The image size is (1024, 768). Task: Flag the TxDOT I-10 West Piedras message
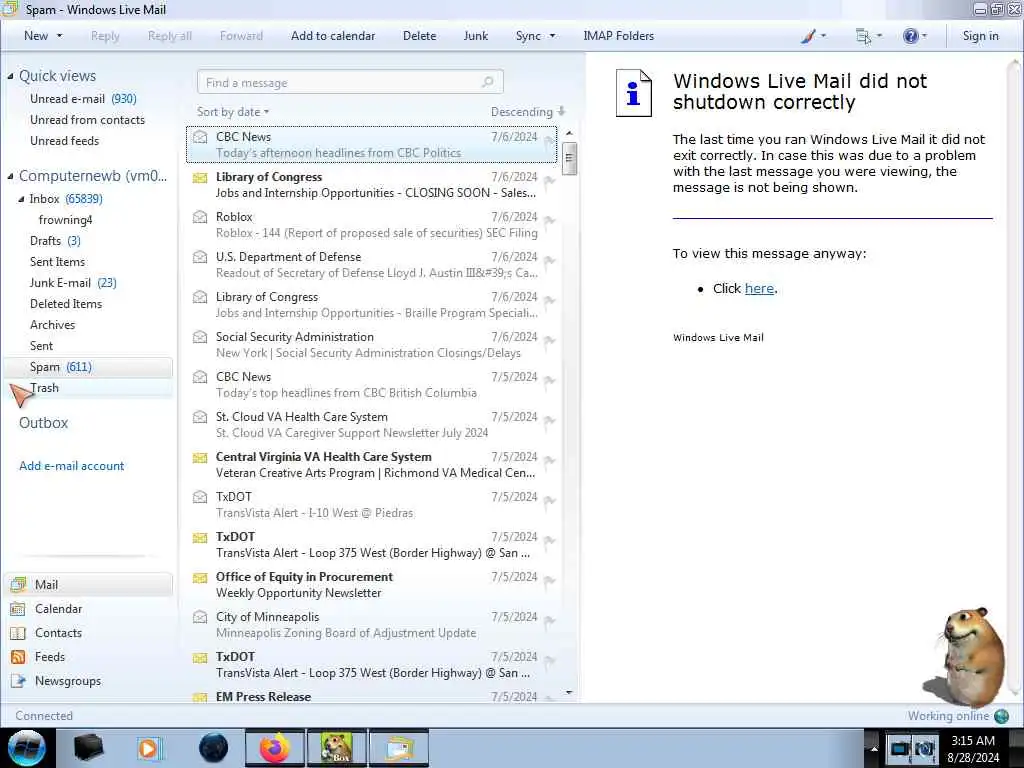(550, 501)
